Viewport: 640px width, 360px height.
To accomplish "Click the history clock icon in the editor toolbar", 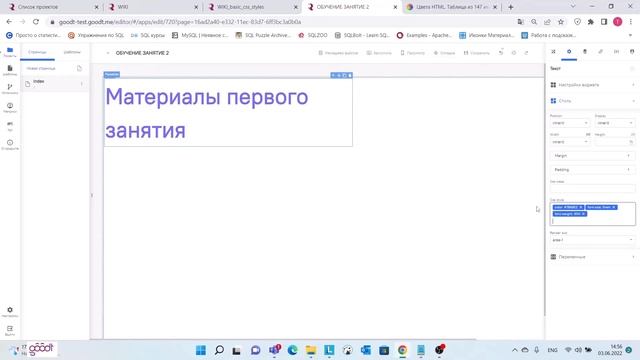I will pyautogui.click(x=513, y=53).
